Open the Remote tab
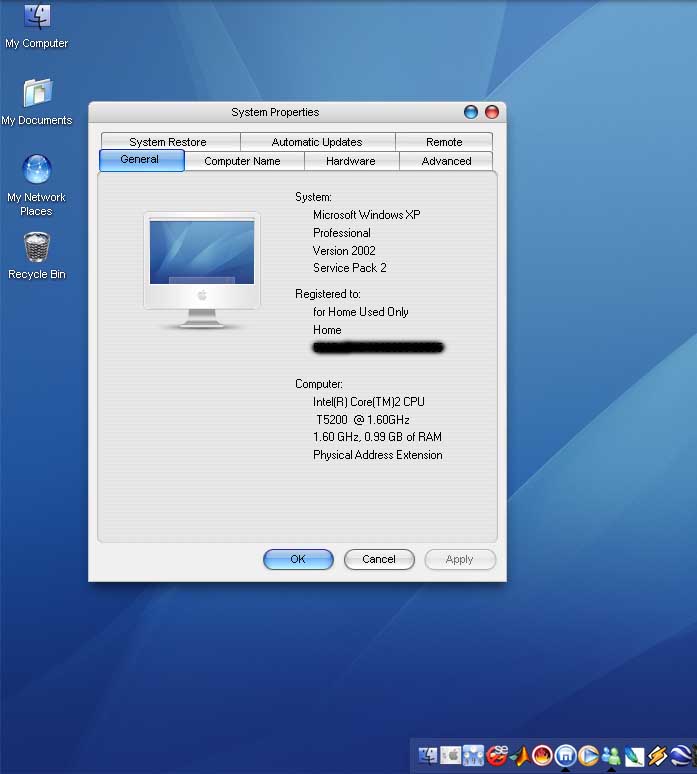 tap(444, 142)
